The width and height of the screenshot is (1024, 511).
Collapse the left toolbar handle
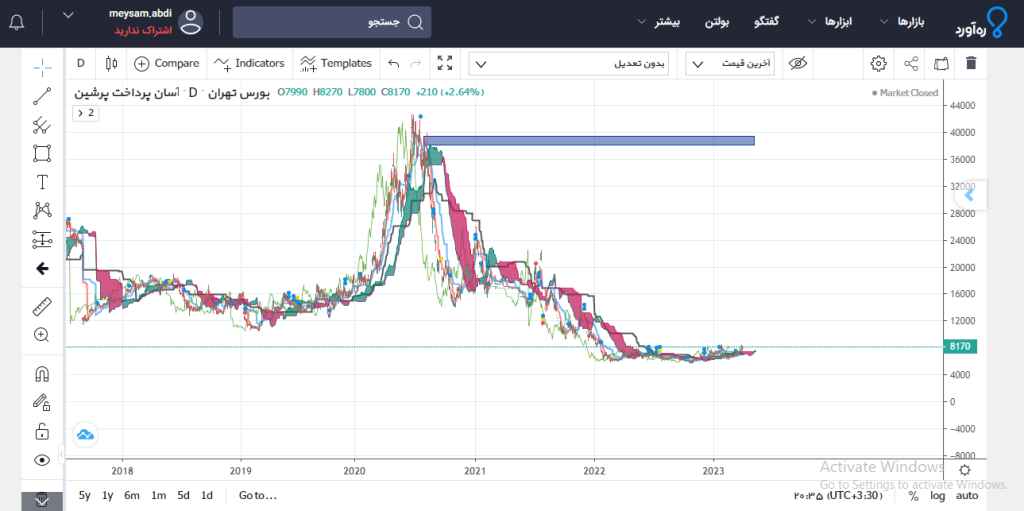click(61, 452)
